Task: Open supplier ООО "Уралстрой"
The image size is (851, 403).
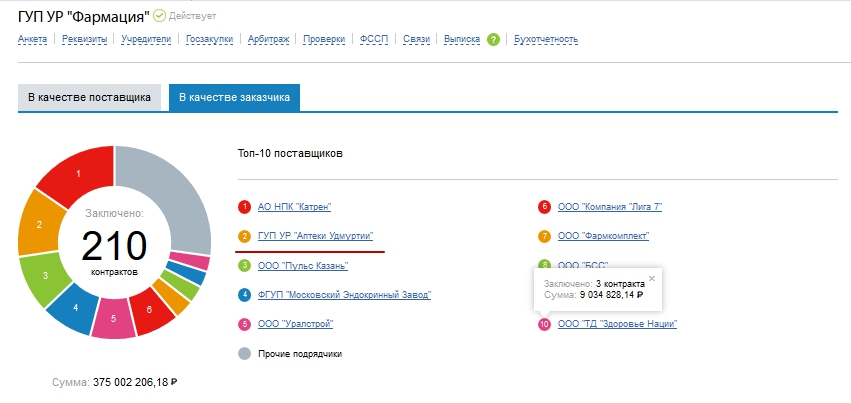Action: [295, 324]
